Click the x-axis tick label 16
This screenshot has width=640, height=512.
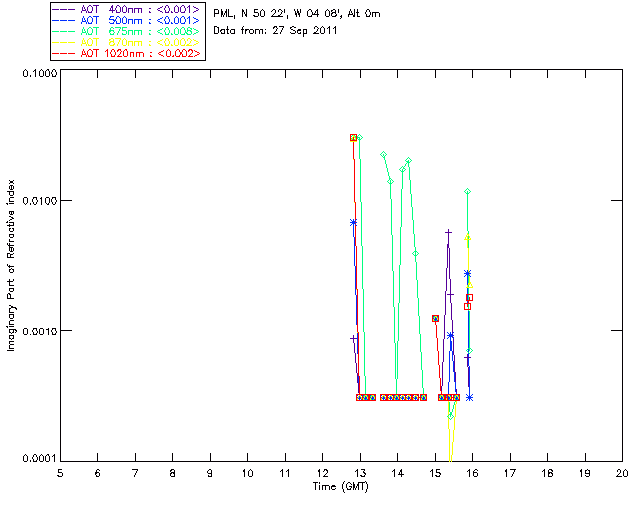(473, 473)
